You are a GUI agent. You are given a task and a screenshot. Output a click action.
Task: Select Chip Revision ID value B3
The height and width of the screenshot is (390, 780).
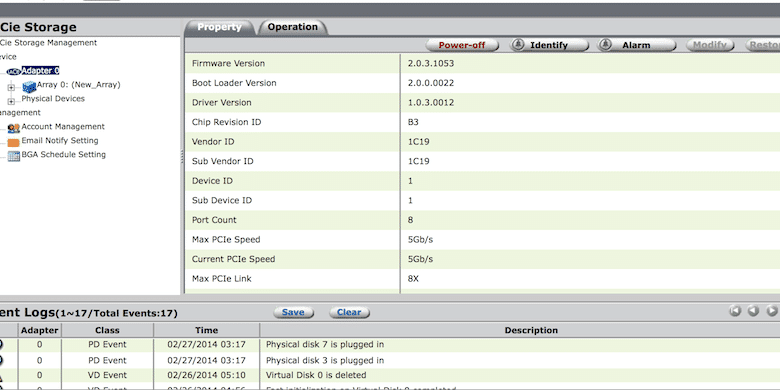(x=413, y=122)
